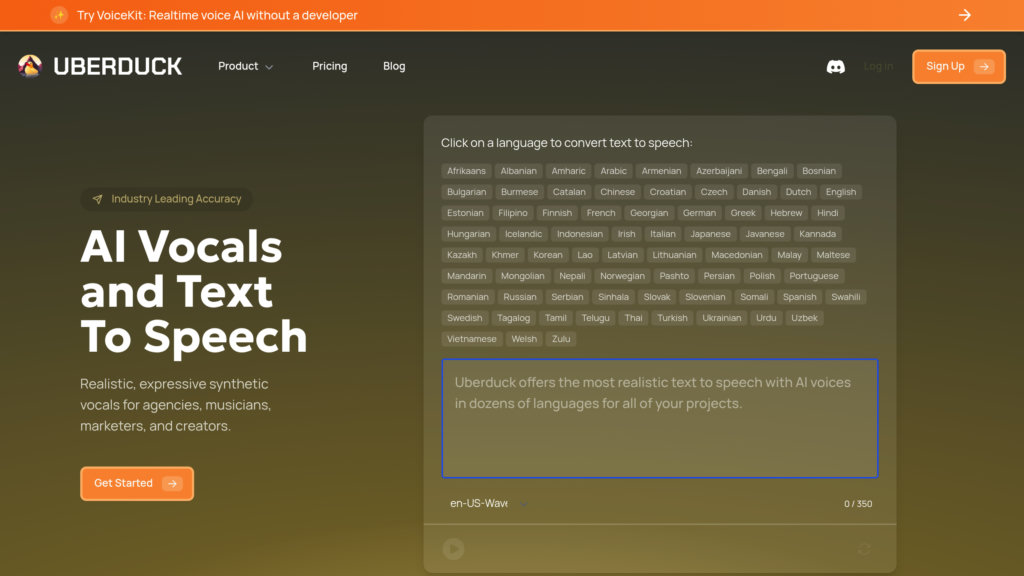Select the English language
This screenshot has width=1024, height=576.
[840, 192]
